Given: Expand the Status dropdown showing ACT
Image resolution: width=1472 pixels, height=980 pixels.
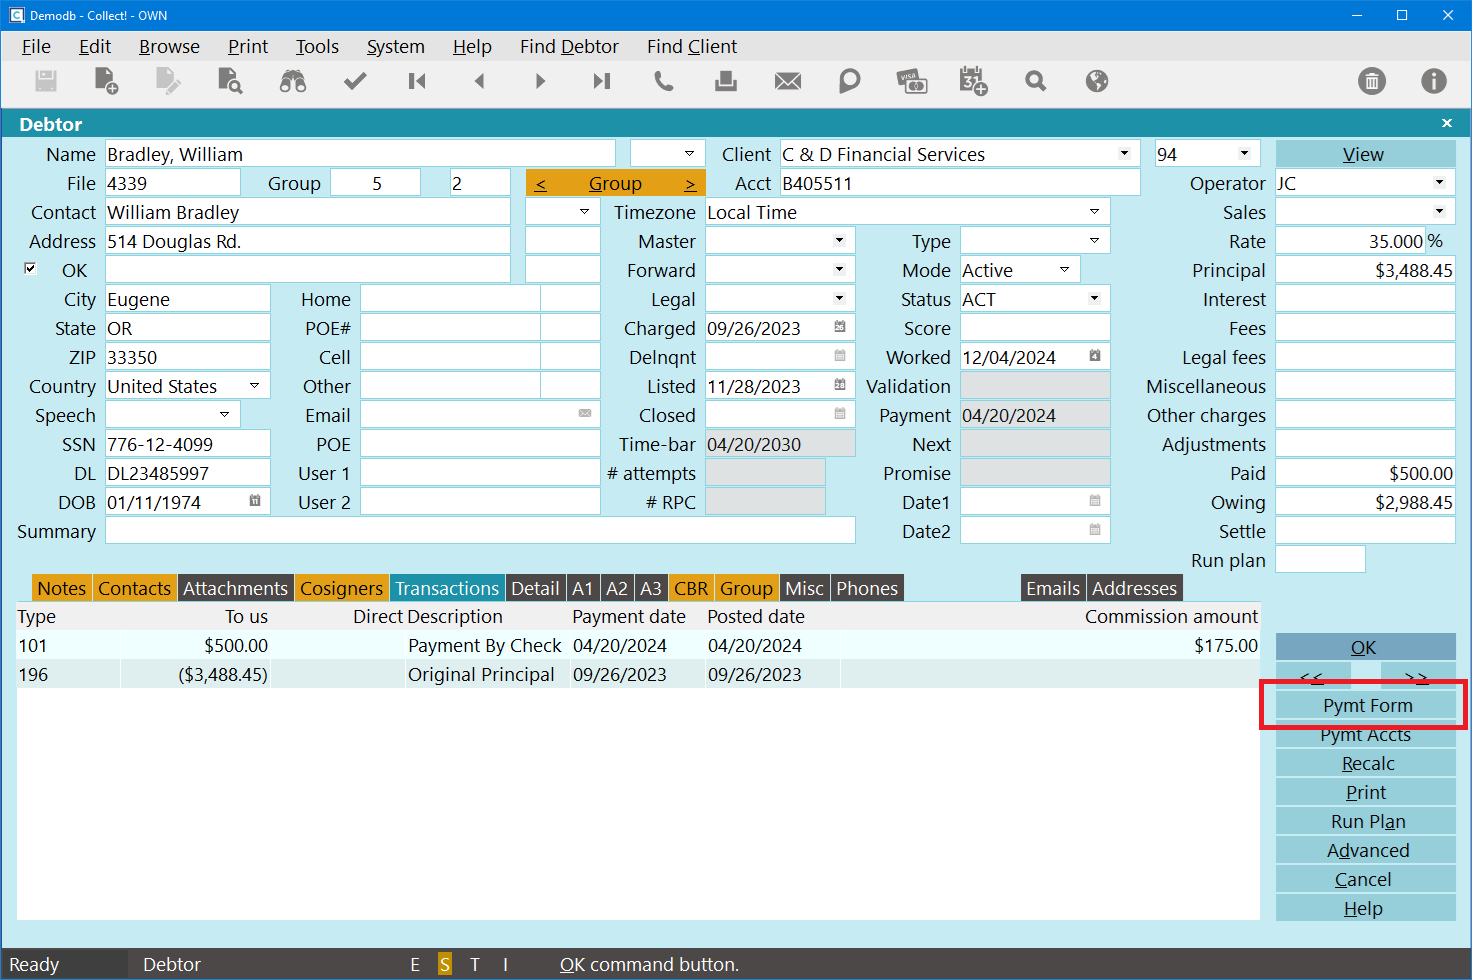Looking at the screenshot, I should coord(1094,299).
